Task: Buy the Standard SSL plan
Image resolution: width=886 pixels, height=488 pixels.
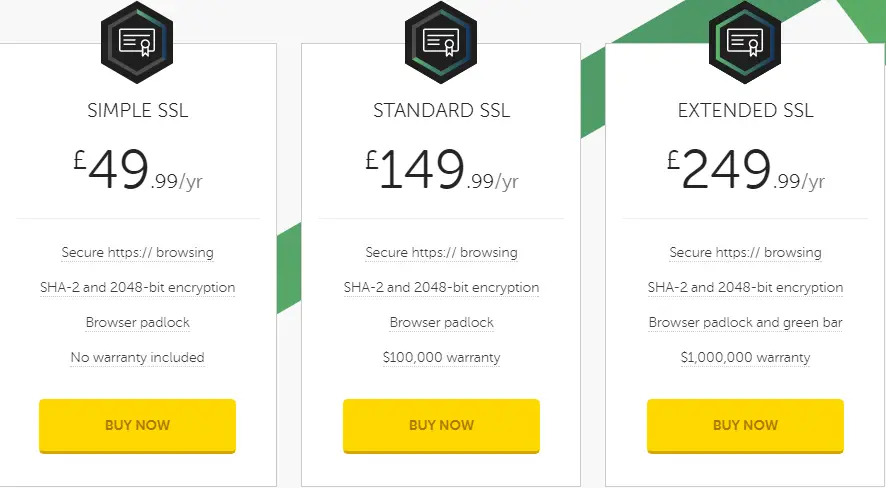Action: (441, 426)
